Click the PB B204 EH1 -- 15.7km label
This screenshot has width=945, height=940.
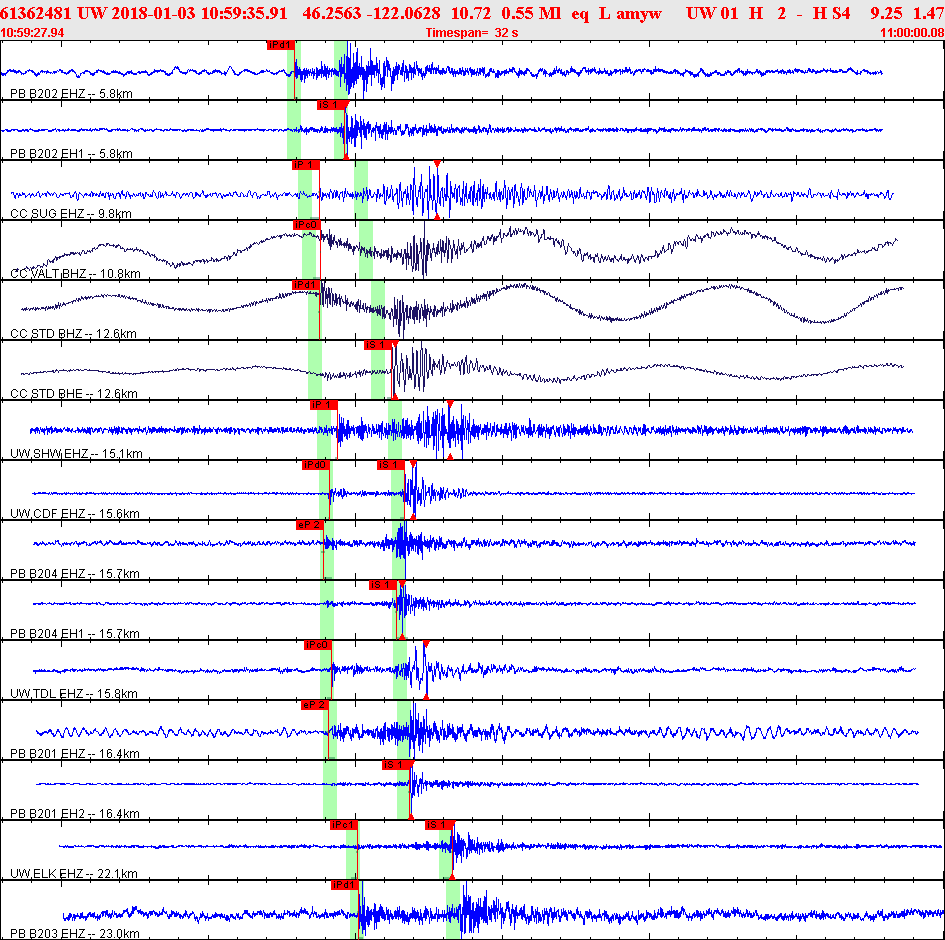tap(75, 633)
